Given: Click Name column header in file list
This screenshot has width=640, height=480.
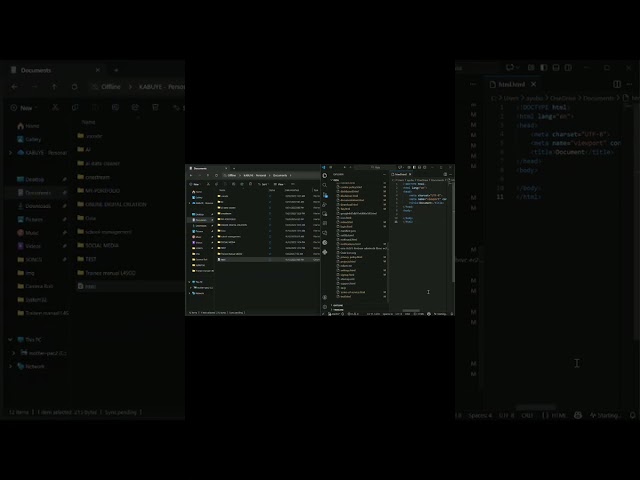Looking at the screenshot, I should [222, 190].
